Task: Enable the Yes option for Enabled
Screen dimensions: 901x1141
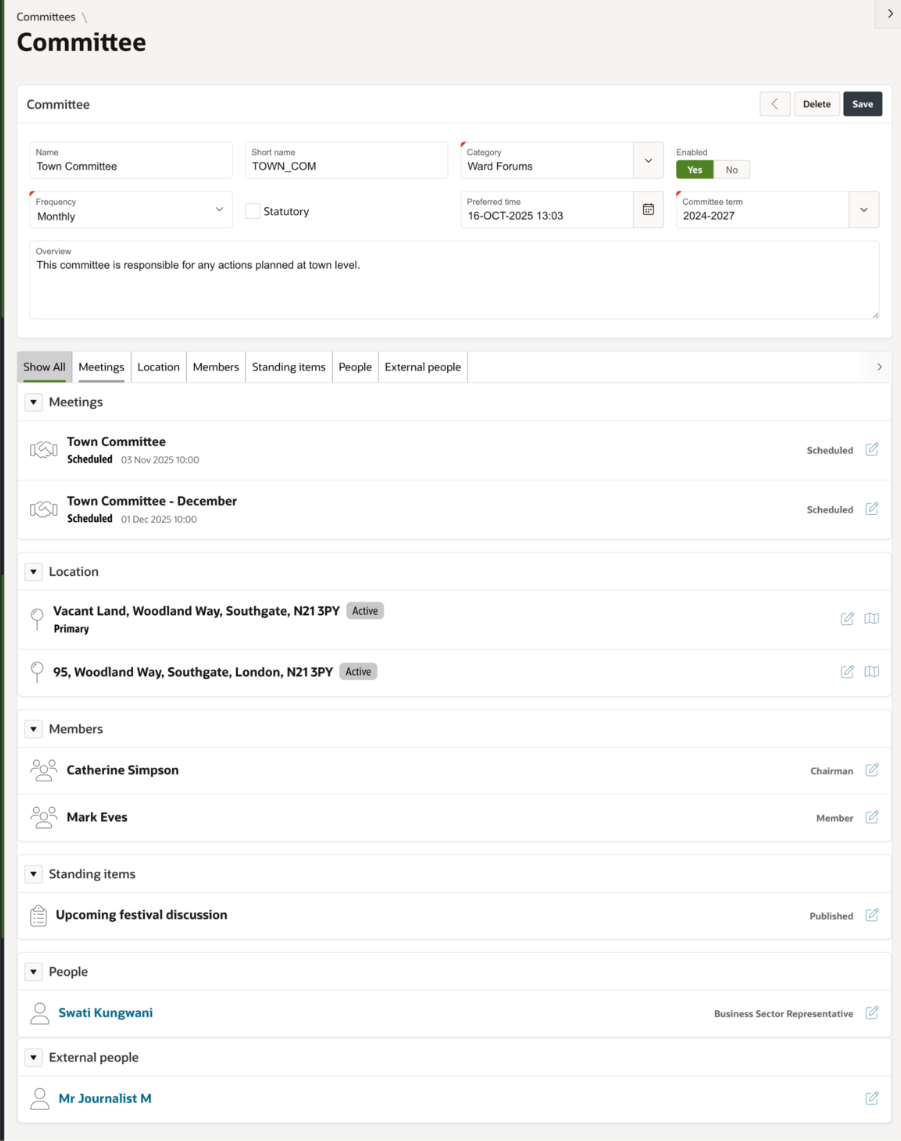Action: [694, 169]
